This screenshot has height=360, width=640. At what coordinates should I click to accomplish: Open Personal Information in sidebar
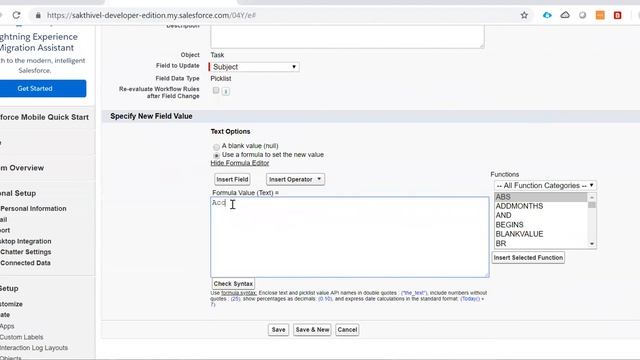pos(33,209)
